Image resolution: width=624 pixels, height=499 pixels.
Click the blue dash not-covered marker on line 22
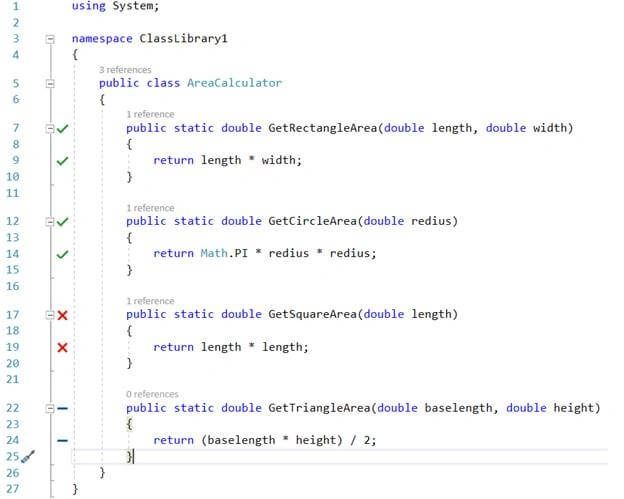click(62, 408)
